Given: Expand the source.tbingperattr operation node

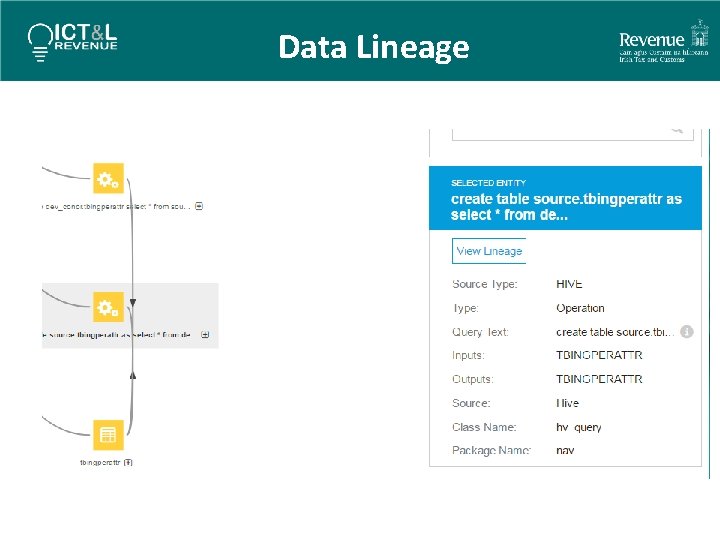Looking at the screenshot, I should click(205, 335).
